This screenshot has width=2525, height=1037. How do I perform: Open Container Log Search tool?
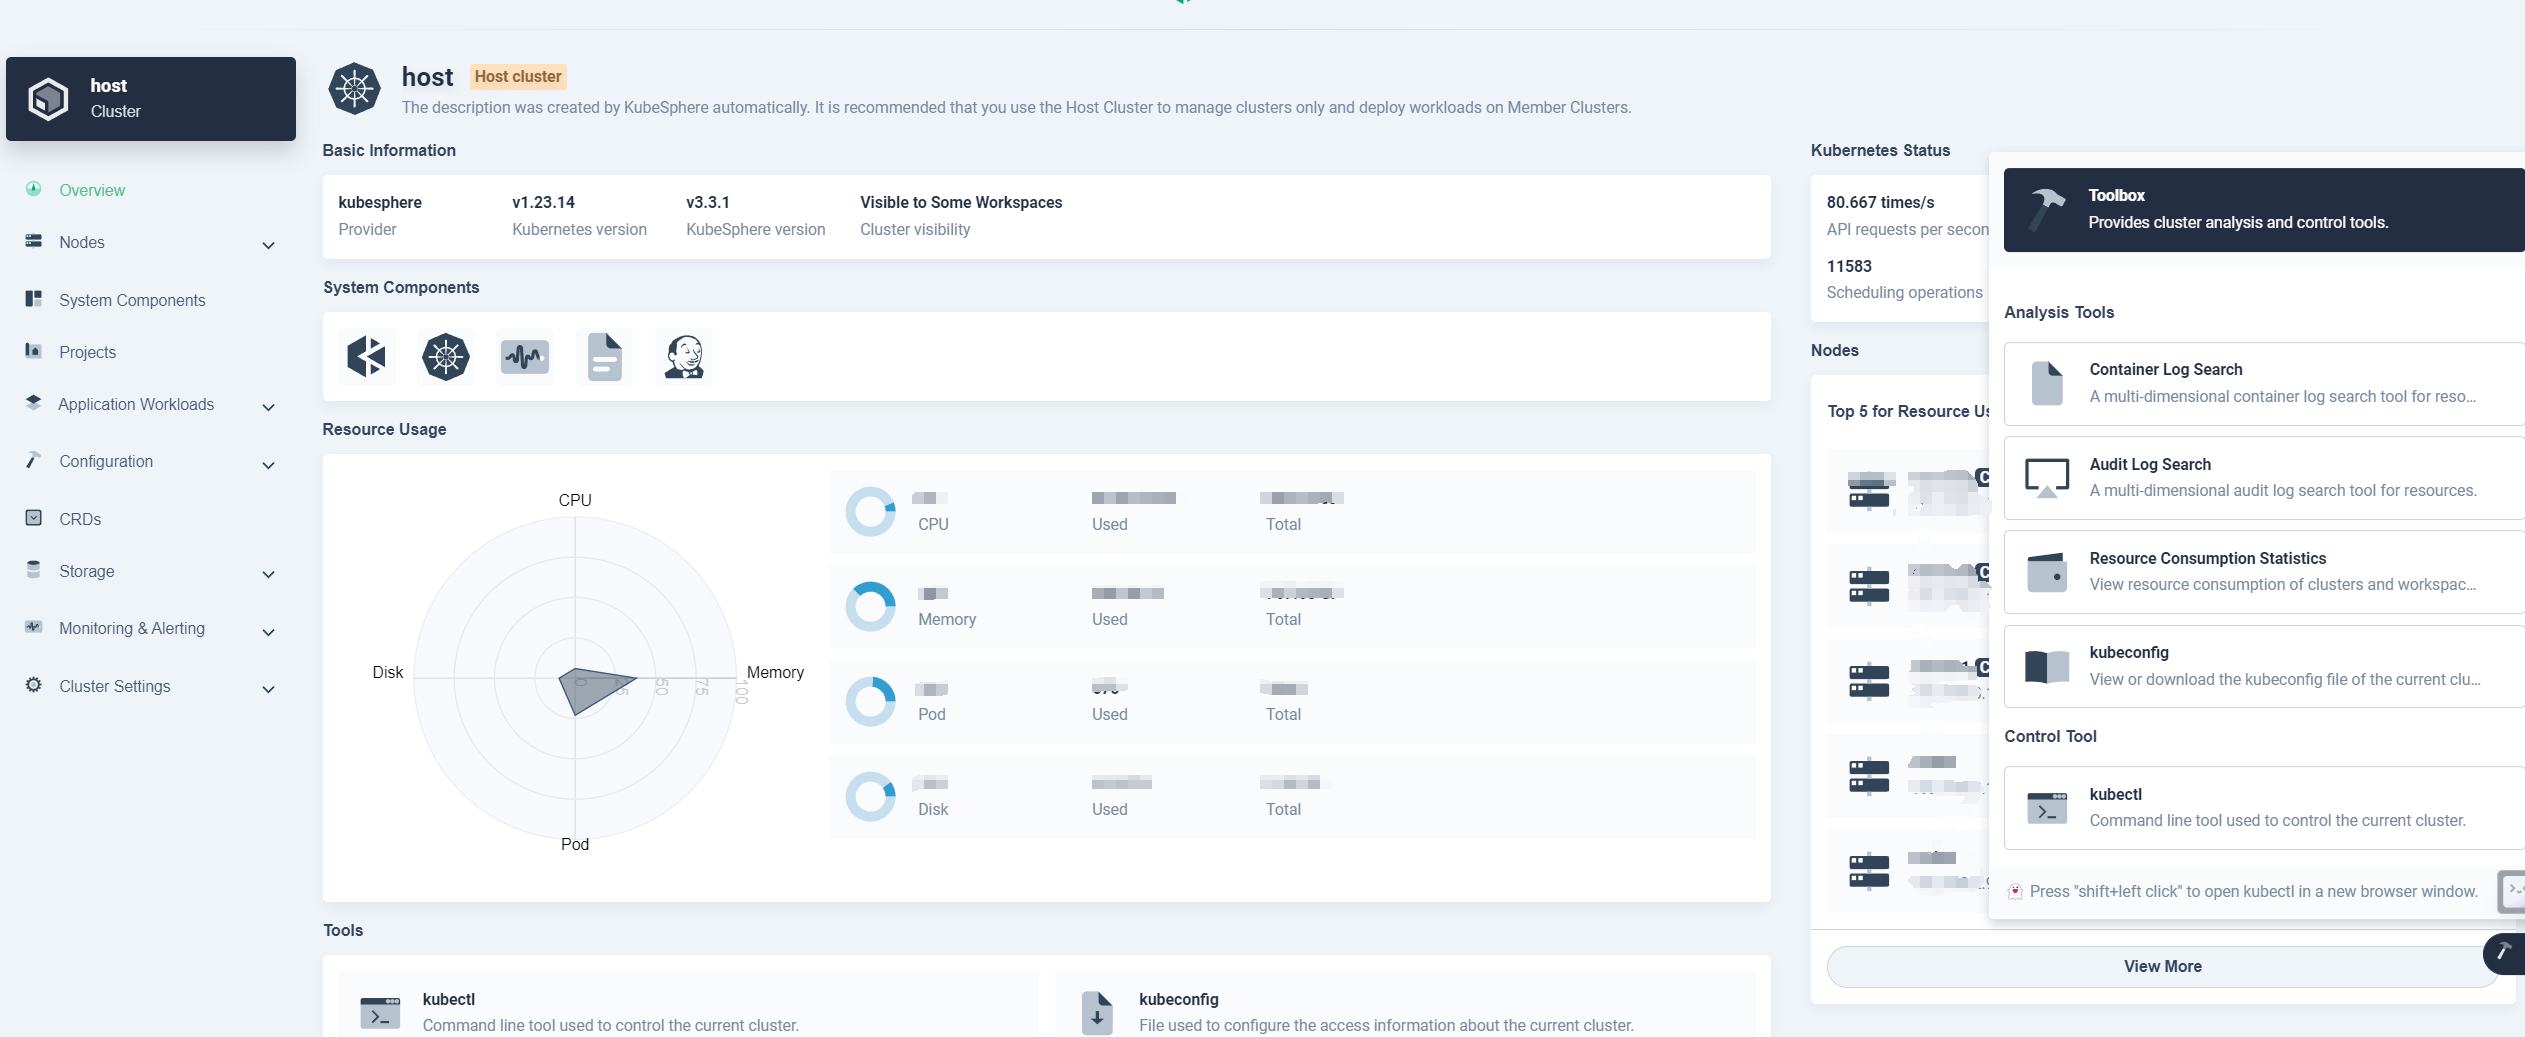(x=2264, y=383)
